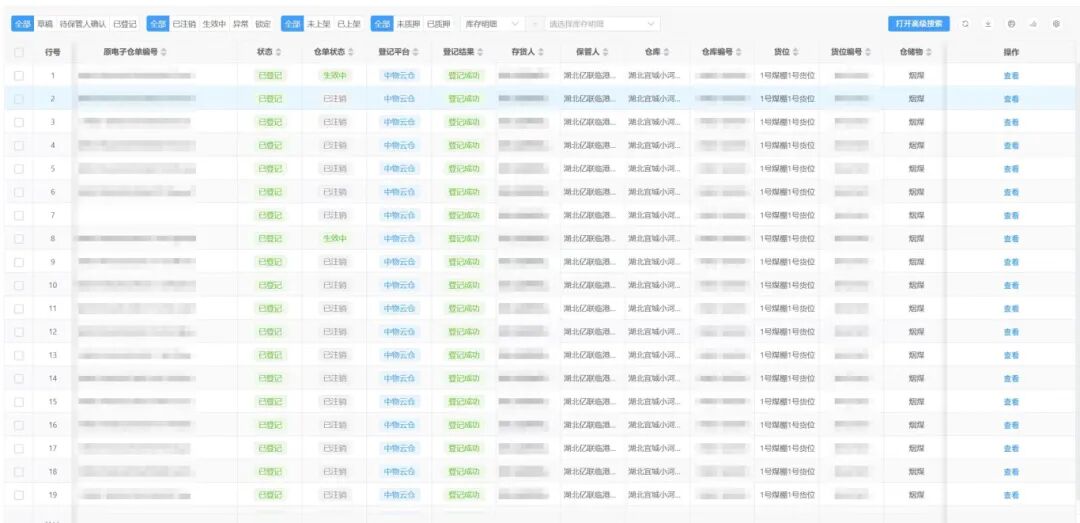Click the 打开高级搜索 button

click(x=918, y=23)
